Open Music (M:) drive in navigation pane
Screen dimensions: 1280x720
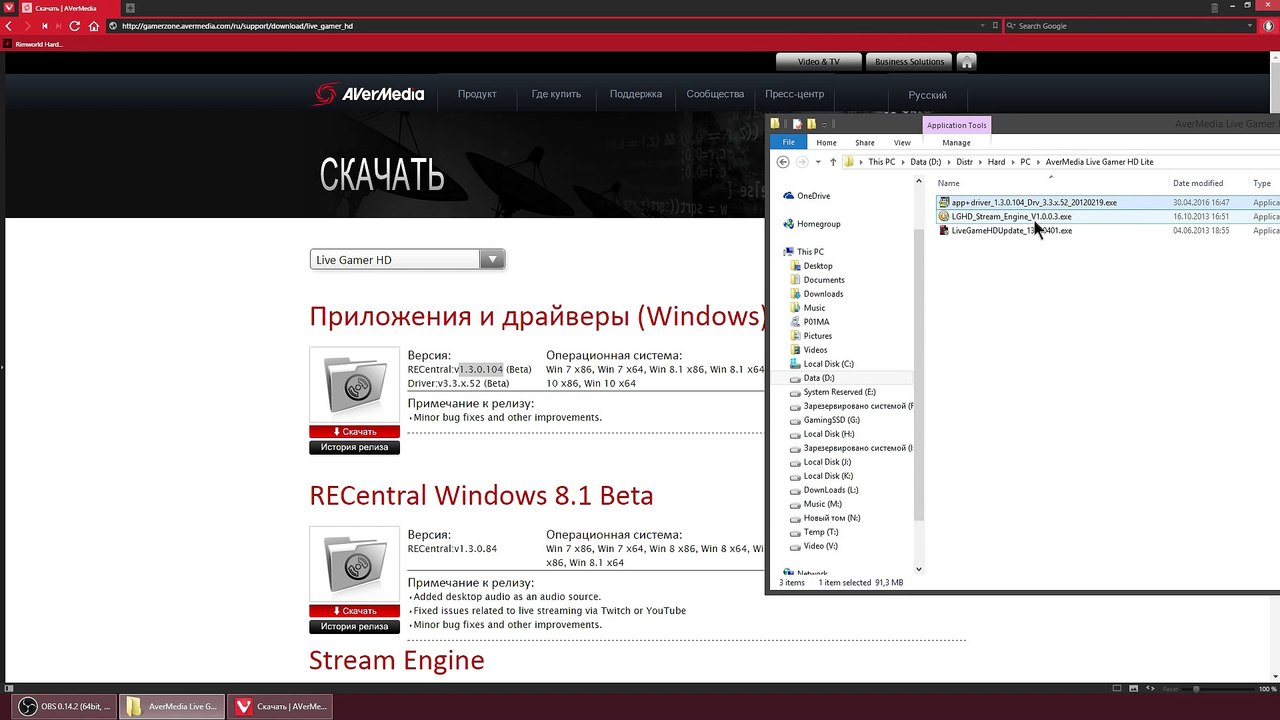[x=822, y=504]
